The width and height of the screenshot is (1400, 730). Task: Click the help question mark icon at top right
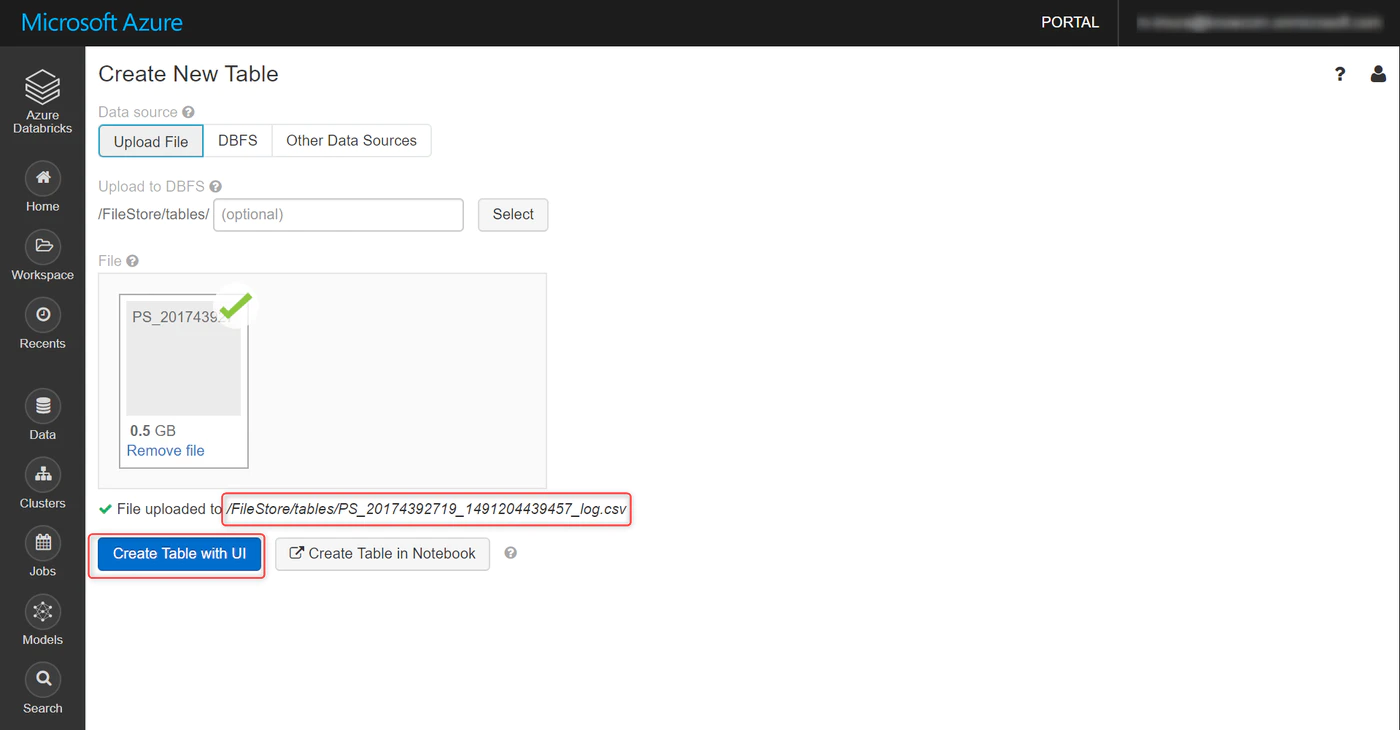(x=1340, y=74)
